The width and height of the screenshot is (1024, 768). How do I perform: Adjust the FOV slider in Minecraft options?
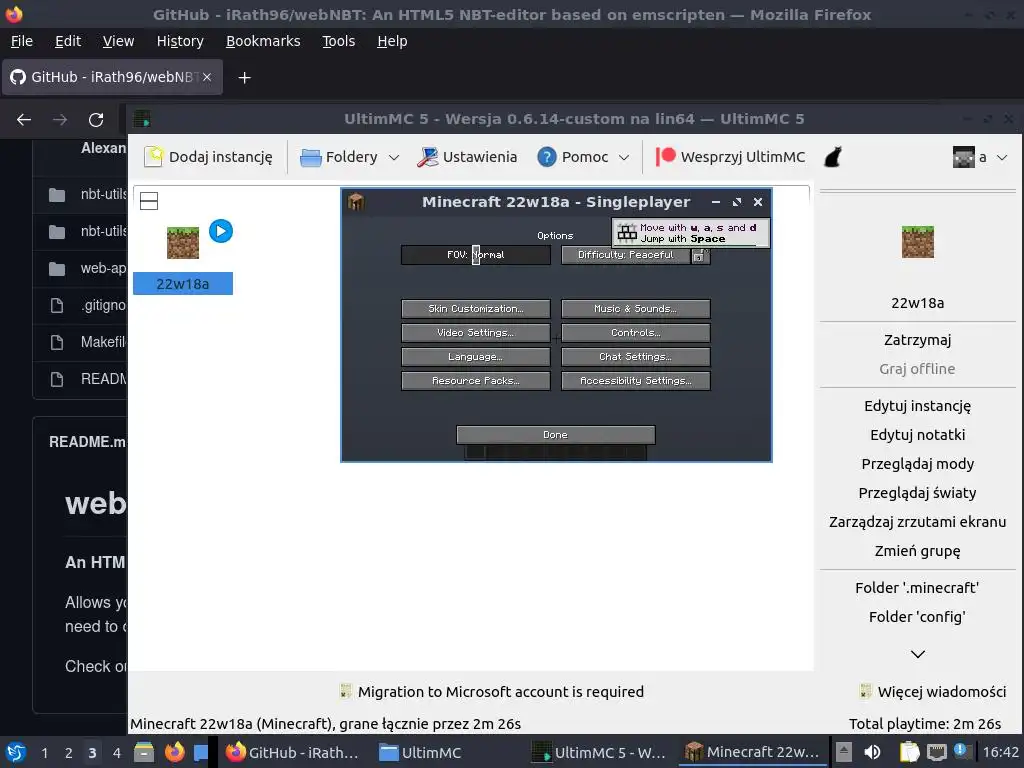tap(475, 255)
